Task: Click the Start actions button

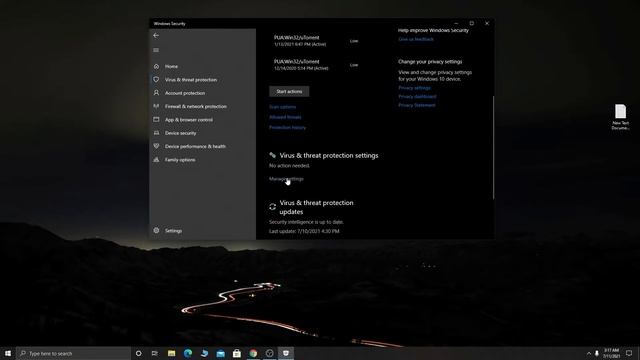Action: [289, 91]
